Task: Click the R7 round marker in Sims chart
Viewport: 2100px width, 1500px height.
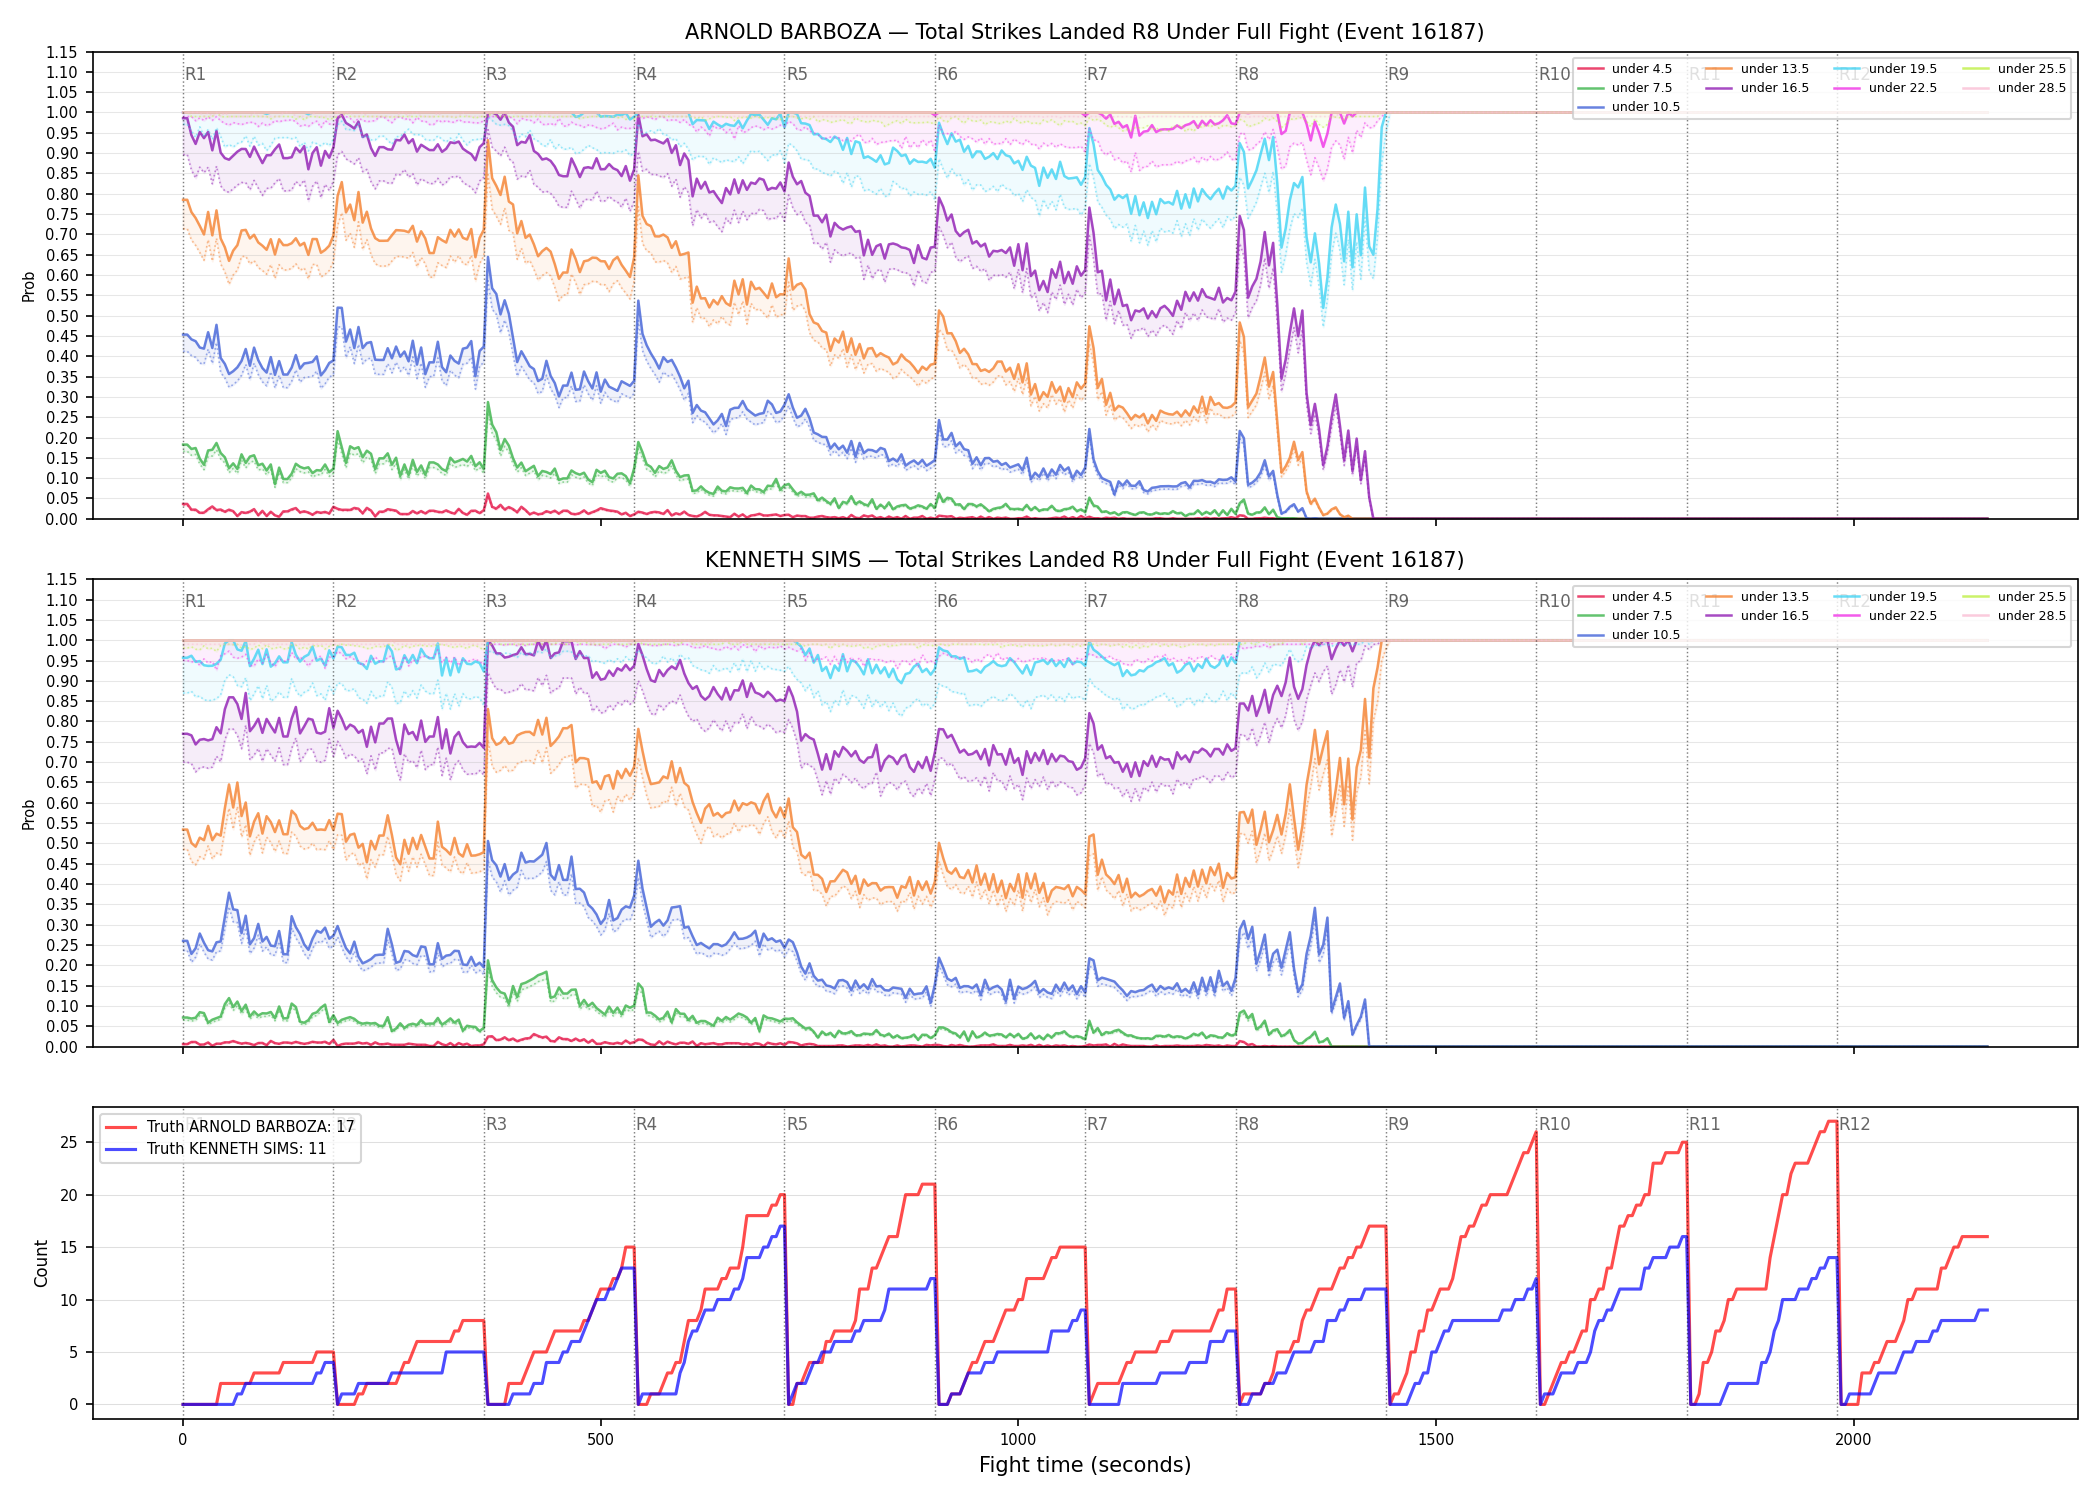Action: (1097, 601)
